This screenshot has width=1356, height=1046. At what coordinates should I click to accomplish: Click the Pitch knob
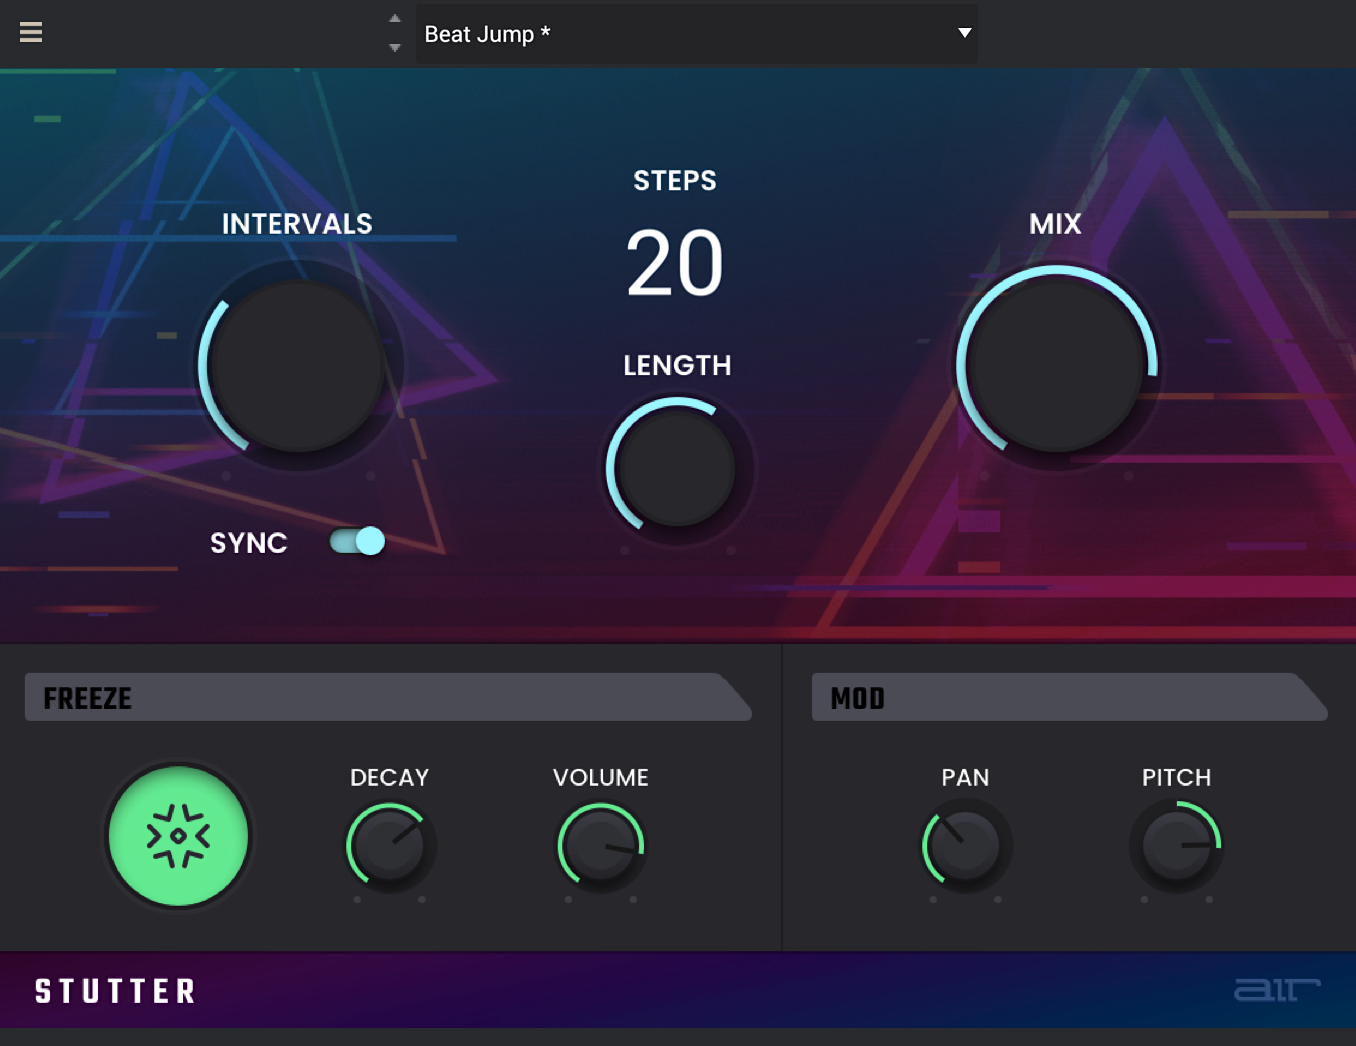click(1176, 845)
